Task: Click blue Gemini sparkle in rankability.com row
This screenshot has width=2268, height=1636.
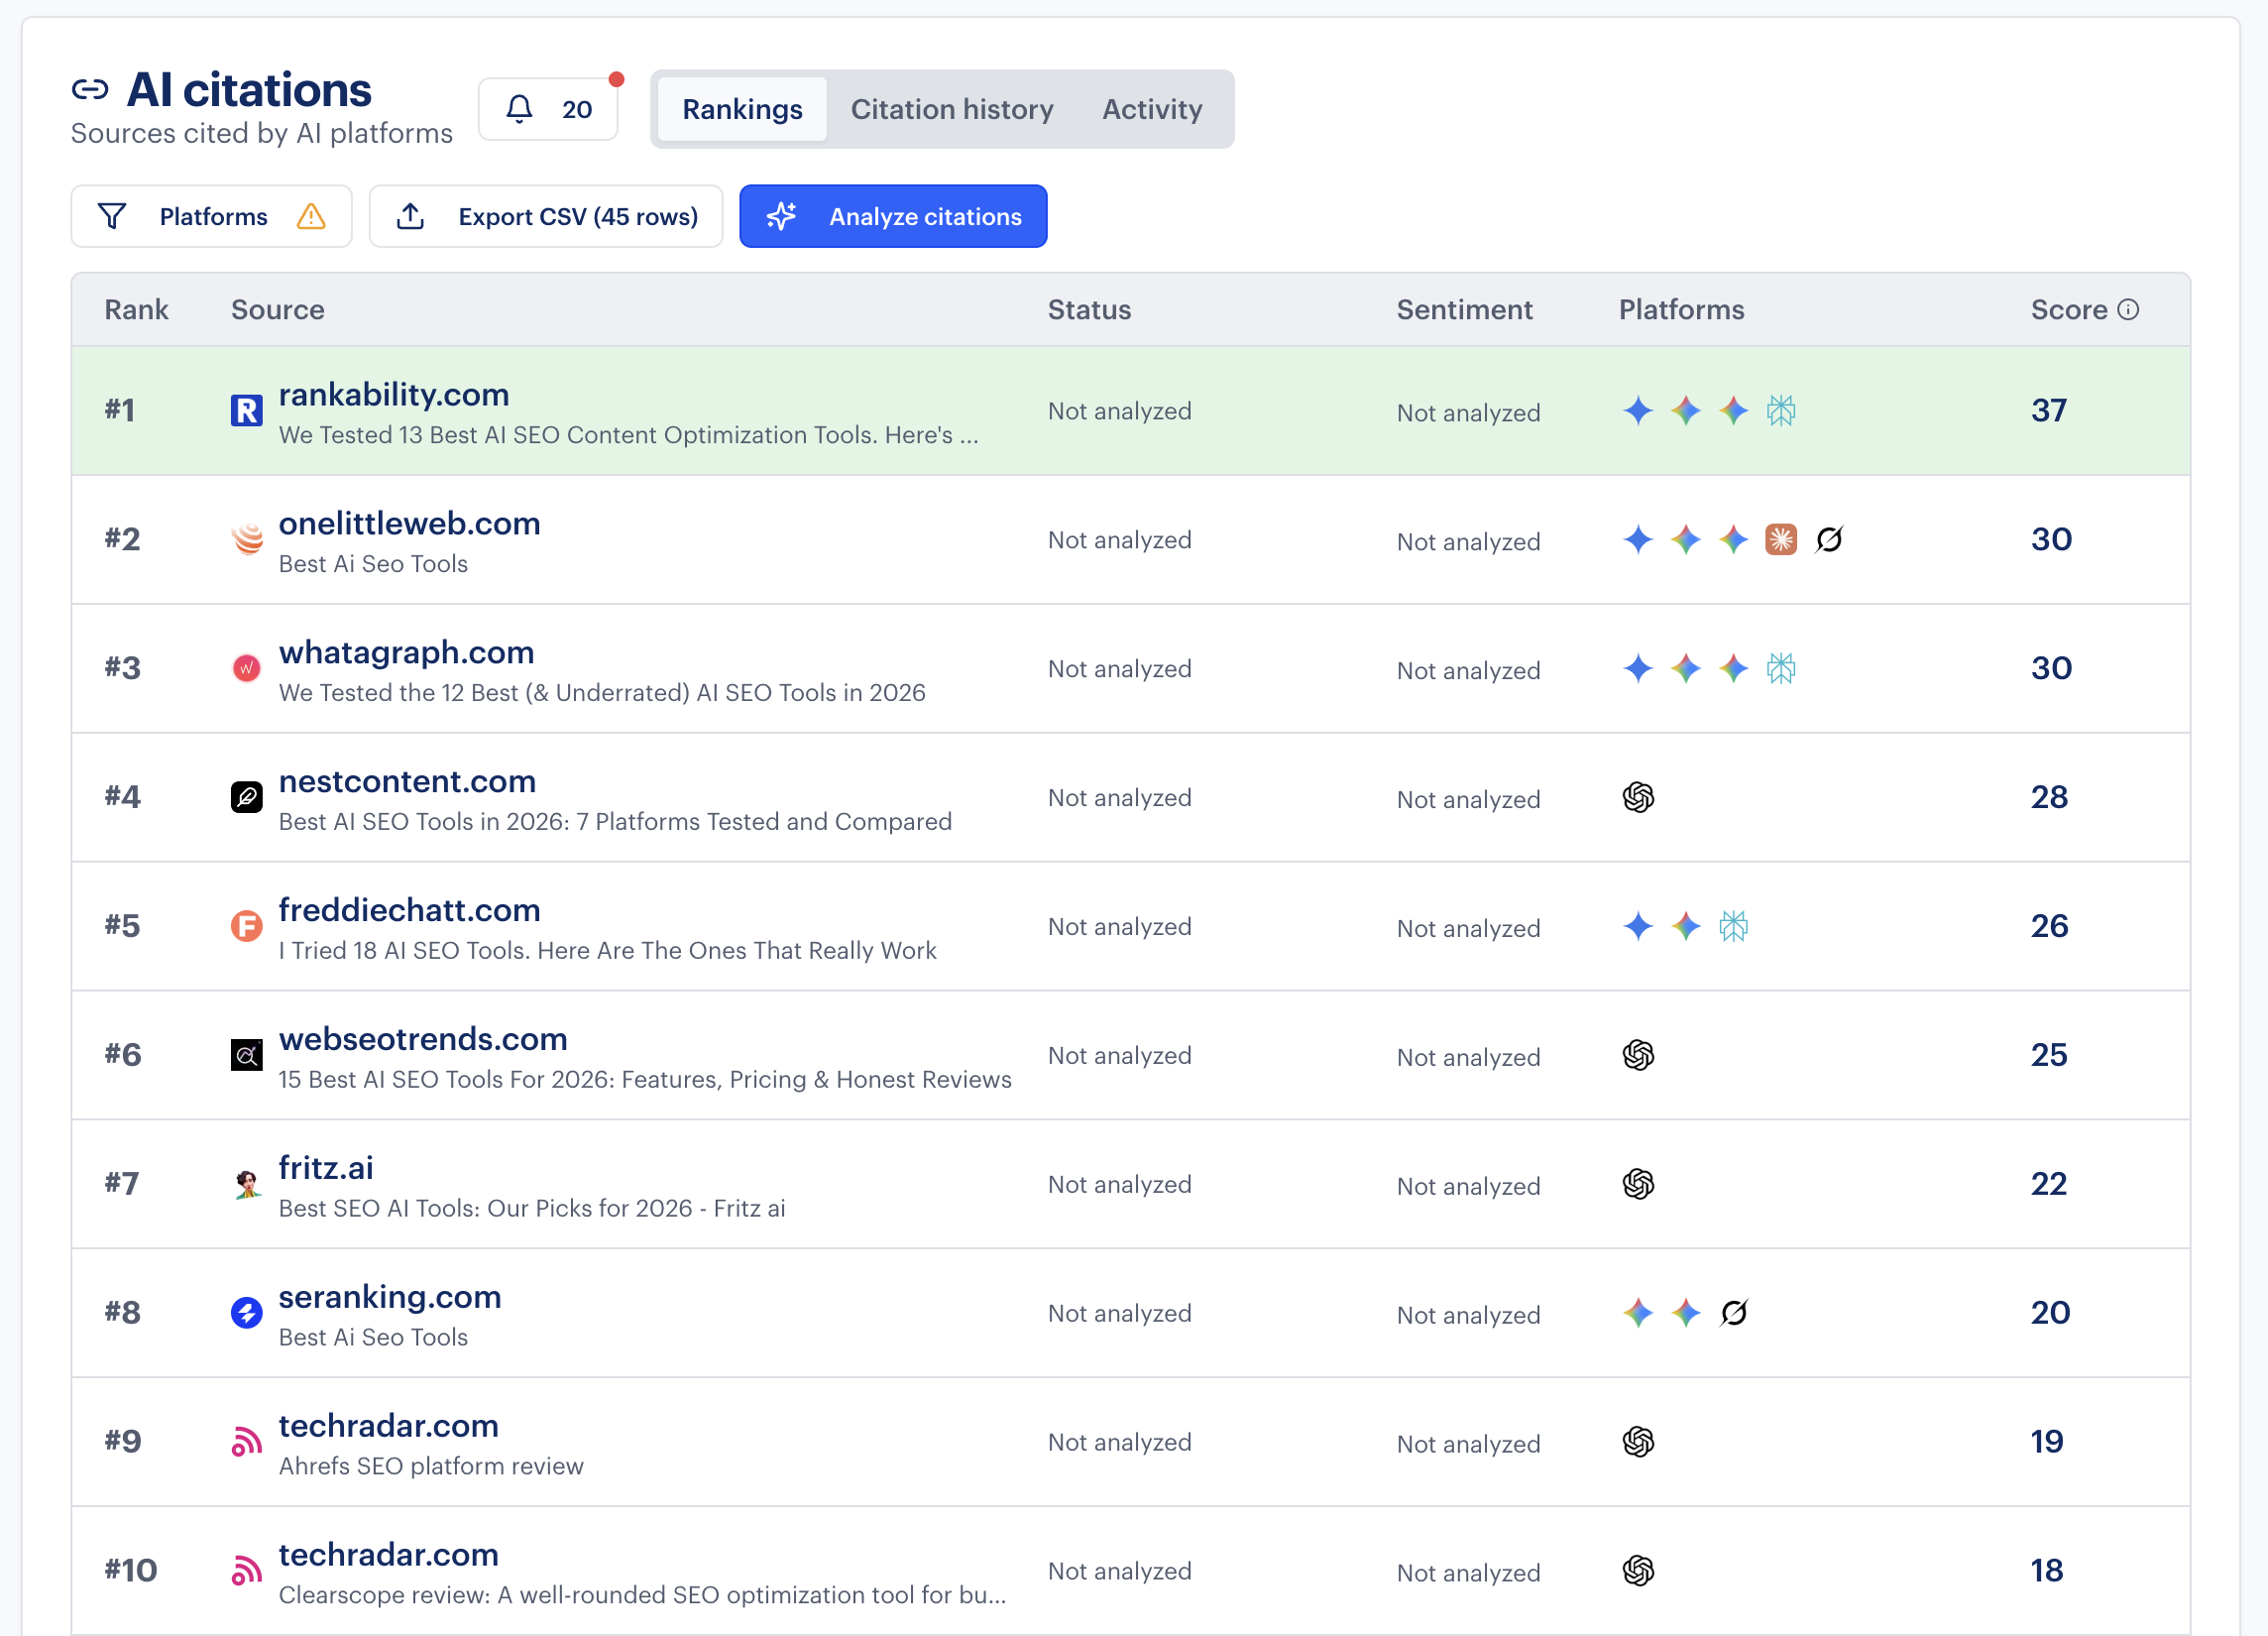Action: click(1638, 410)
